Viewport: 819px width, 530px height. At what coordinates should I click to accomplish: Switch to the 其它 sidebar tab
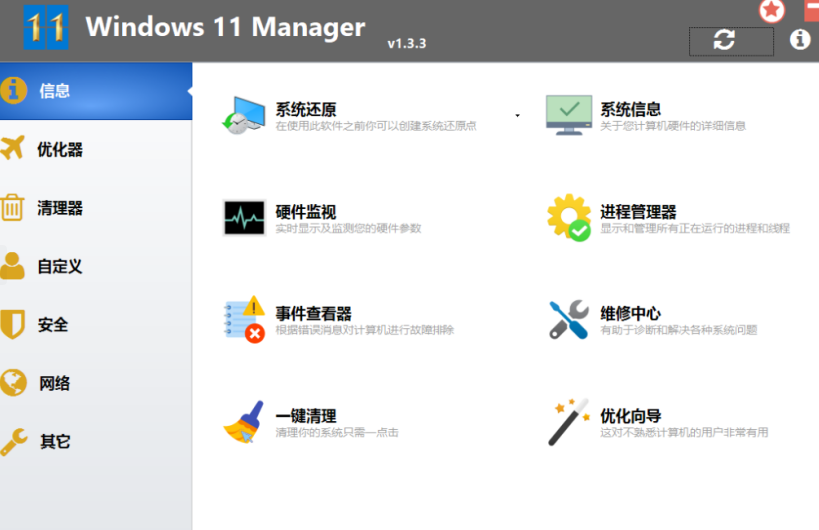(x=96, y=442)
